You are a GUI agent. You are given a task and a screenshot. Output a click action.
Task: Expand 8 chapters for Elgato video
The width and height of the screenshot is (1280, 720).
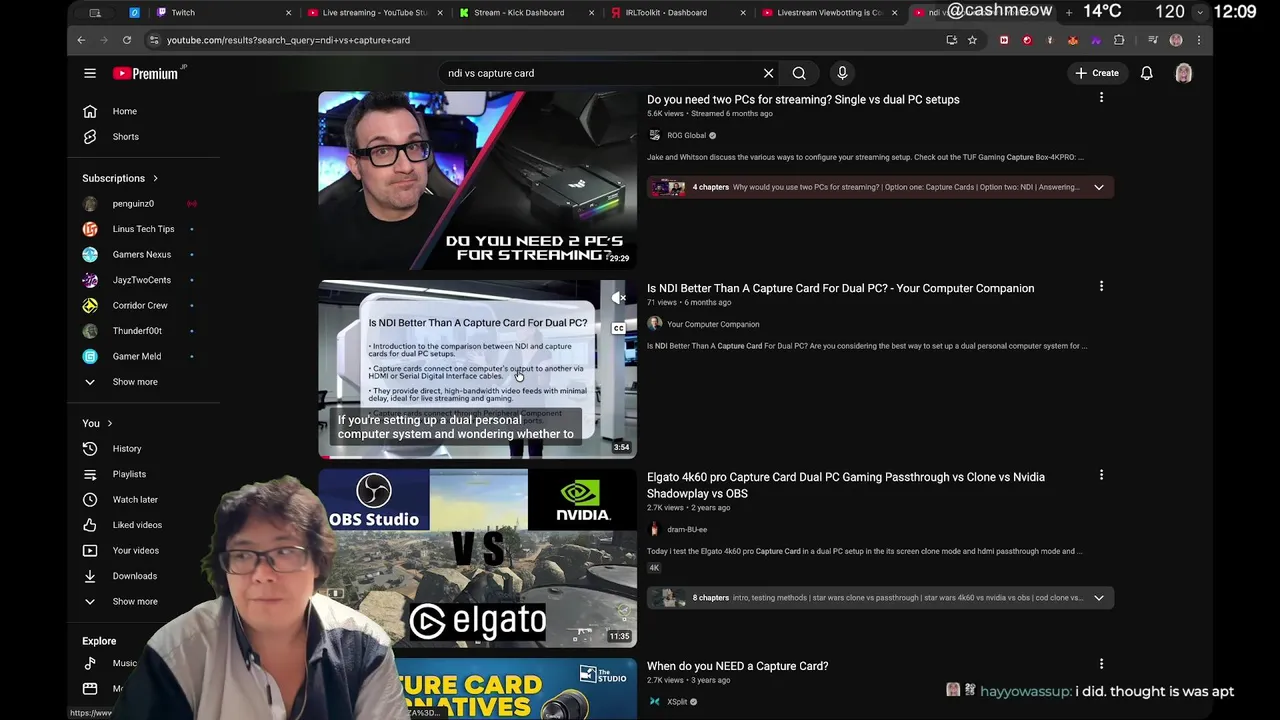pos(1098,598)
